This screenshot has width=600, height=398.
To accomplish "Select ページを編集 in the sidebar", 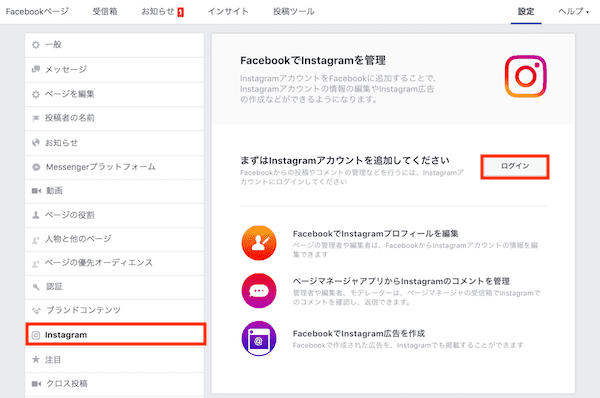I will coord(114,94).
